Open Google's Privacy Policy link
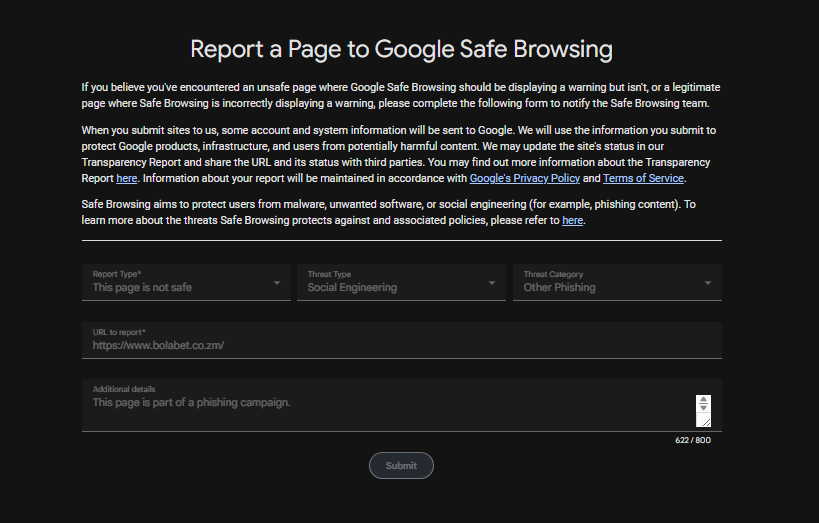819x523 pixels. pyautogui.click(x=524, y=179)
